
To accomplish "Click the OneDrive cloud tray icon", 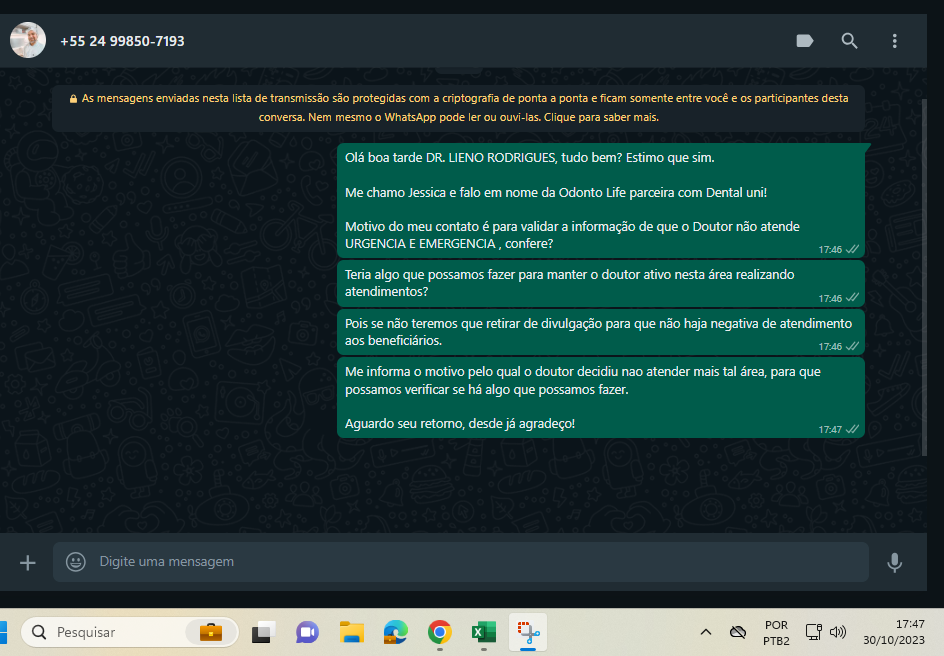I will 738,632.
